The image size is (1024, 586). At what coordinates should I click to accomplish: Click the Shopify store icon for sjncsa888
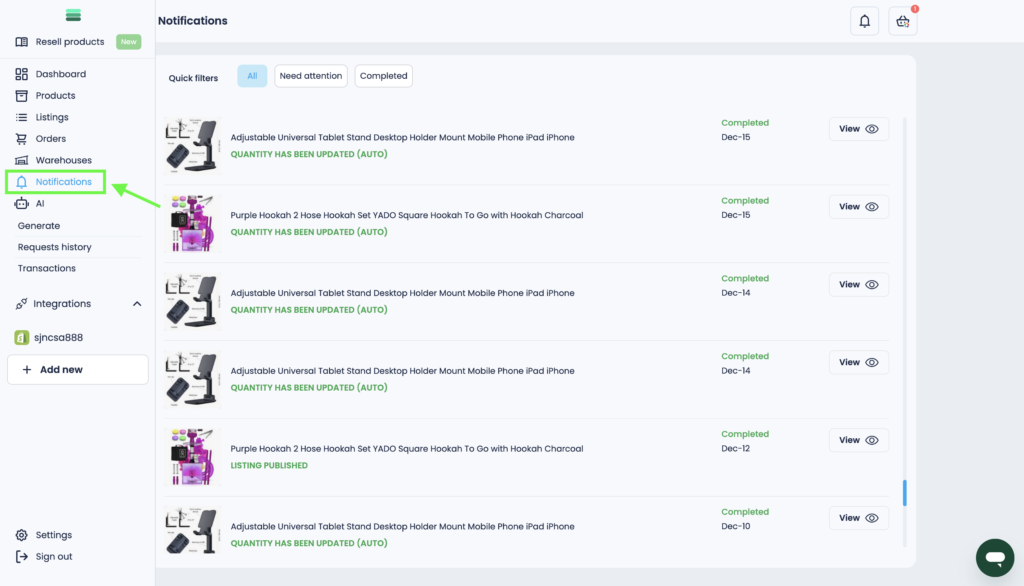pyautogui.click(x=21, y=338)
